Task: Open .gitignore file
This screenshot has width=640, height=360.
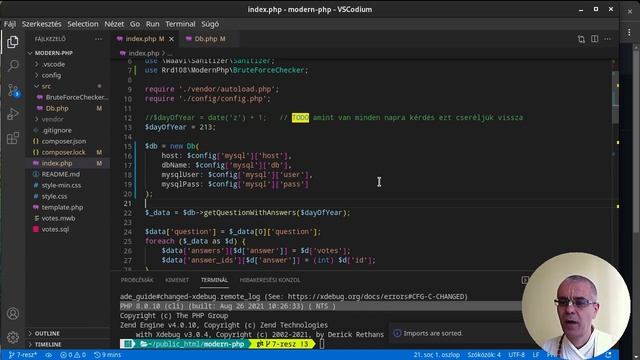Action: point(57,130)
